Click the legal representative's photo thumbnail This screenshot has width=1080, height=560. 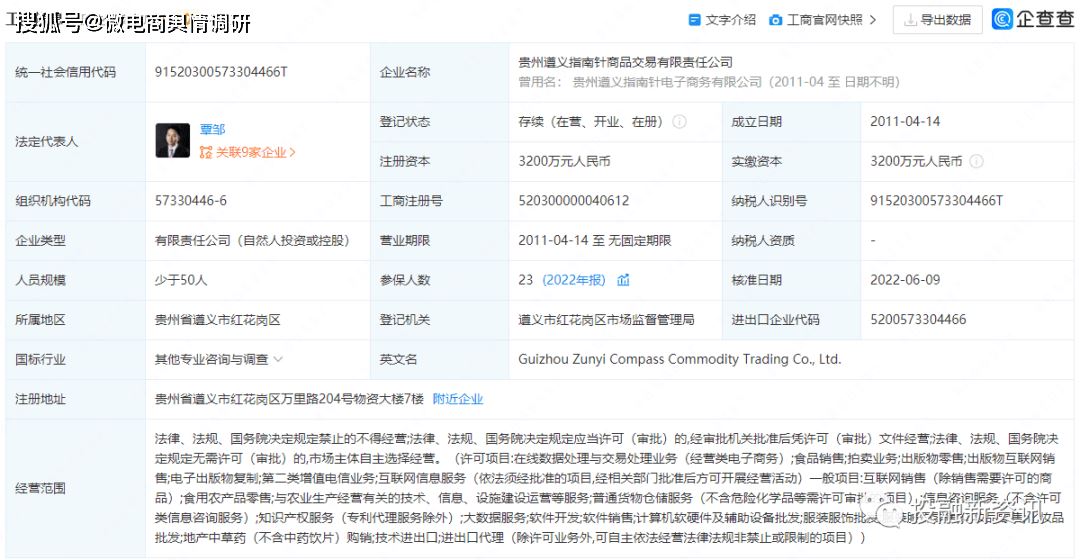pos(172,141)
